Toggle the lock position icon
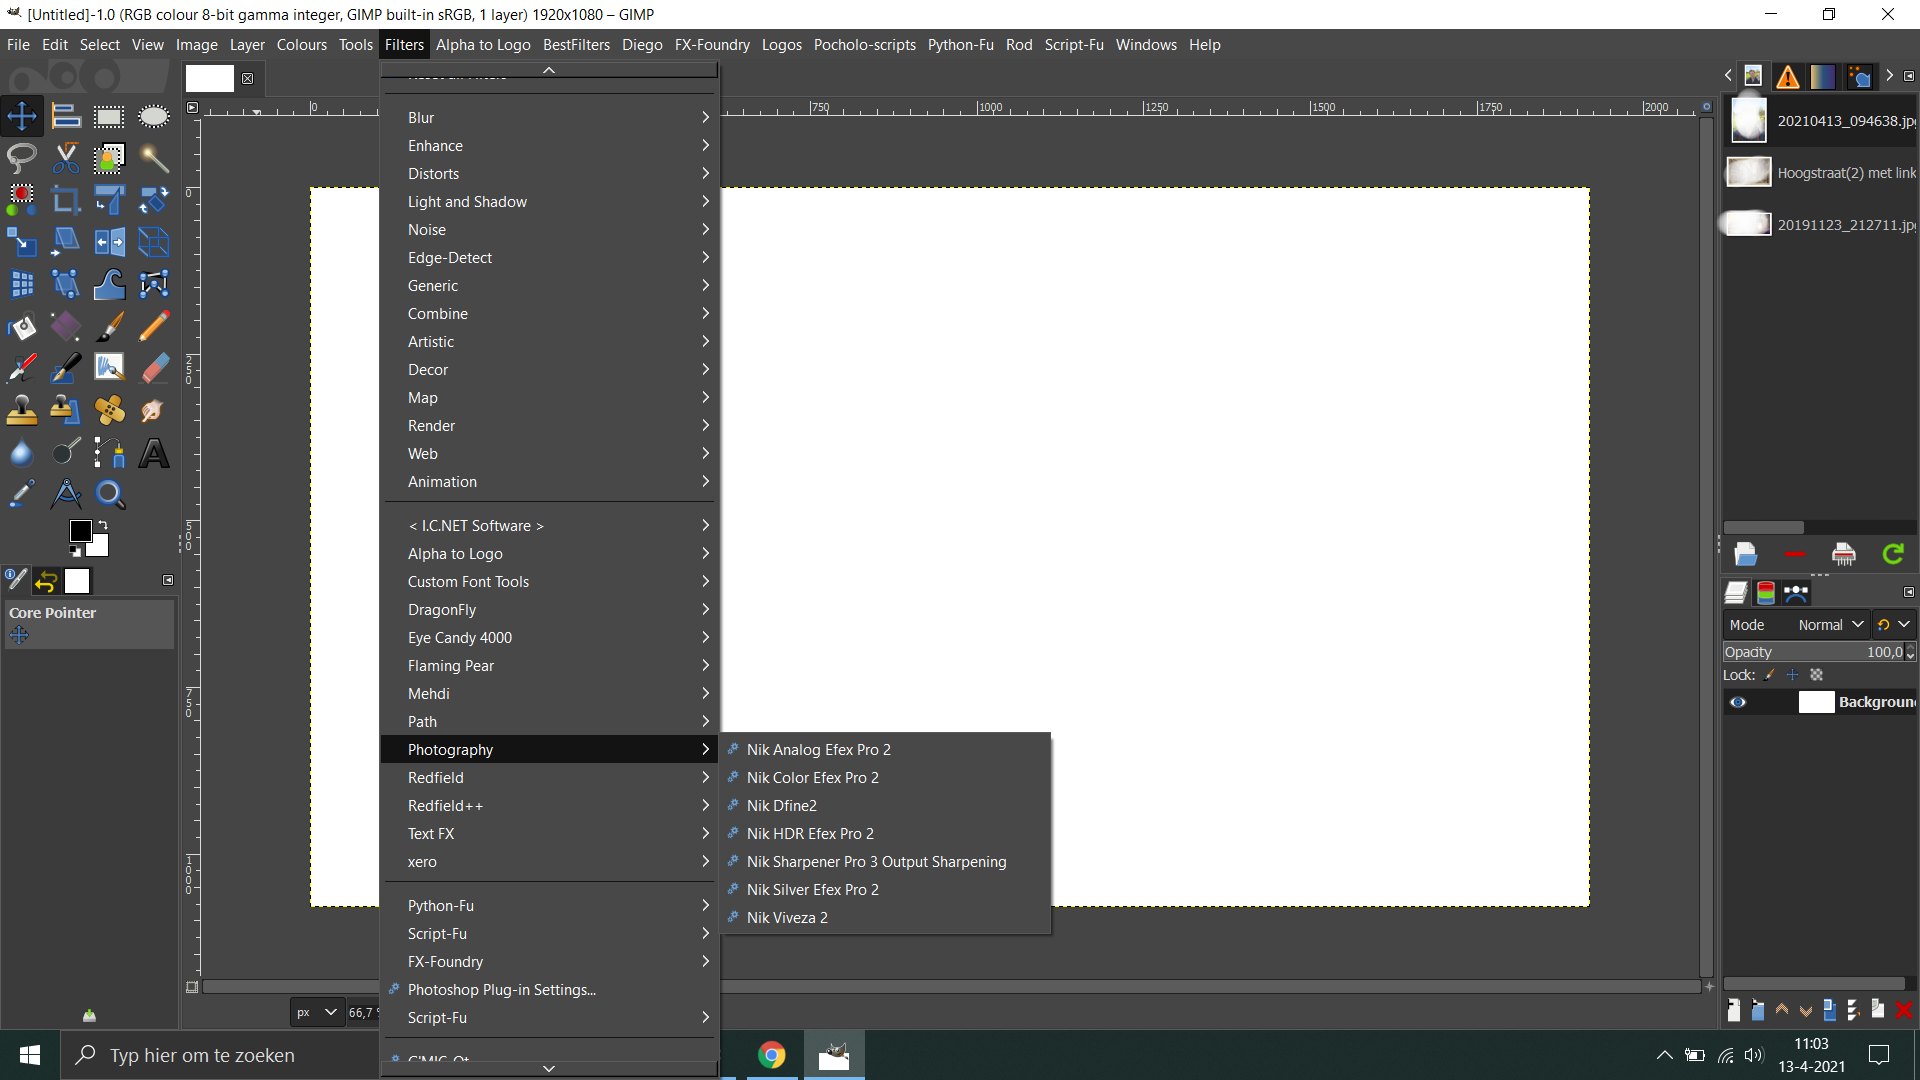 click(1793, 675)
